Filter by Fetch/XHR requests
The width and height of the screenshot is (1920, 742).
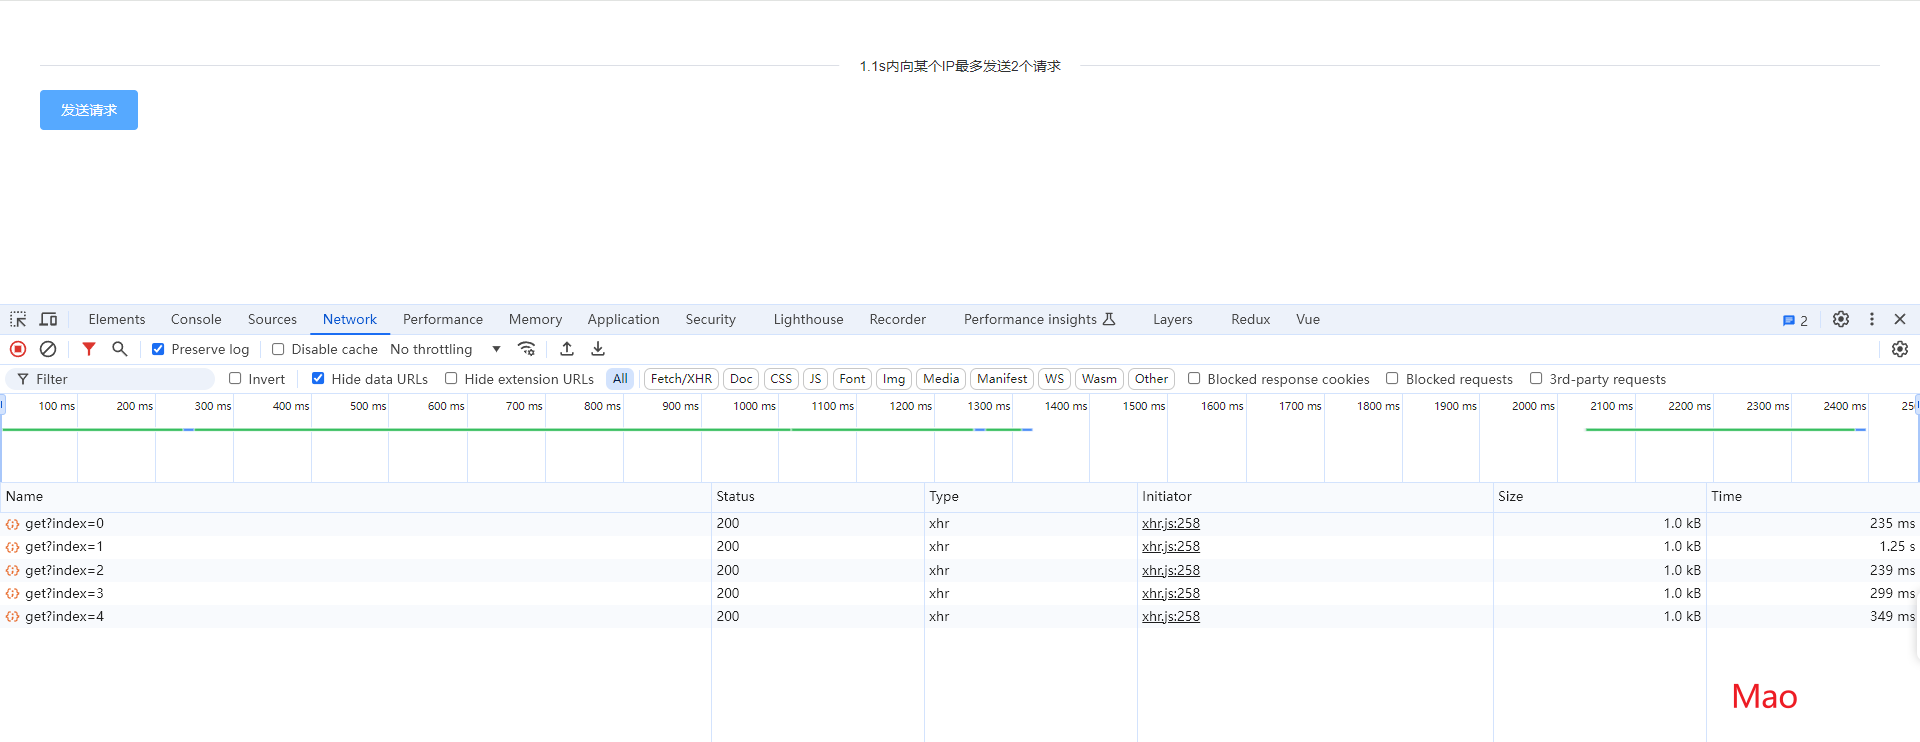tap(681, 379)
